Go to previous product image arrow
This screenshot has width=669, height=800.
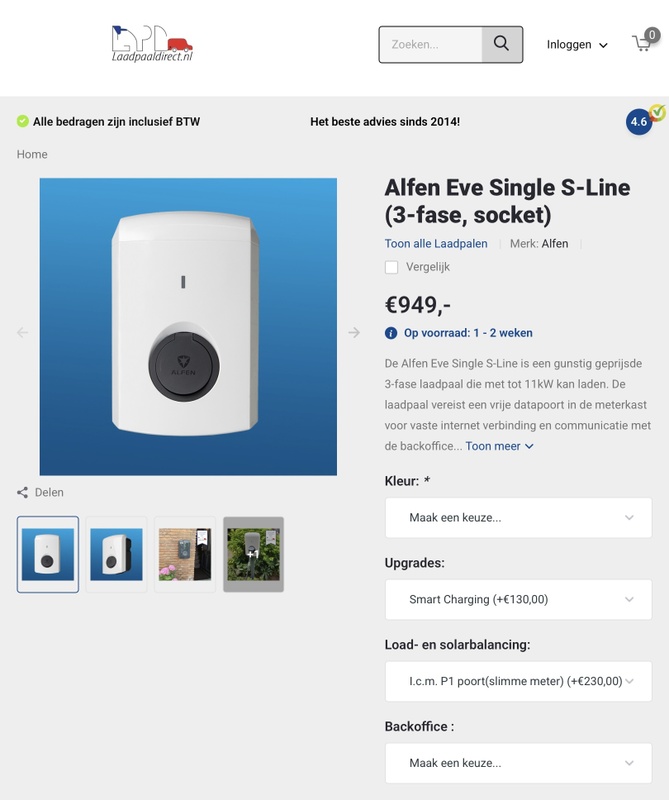pos(23,333)
